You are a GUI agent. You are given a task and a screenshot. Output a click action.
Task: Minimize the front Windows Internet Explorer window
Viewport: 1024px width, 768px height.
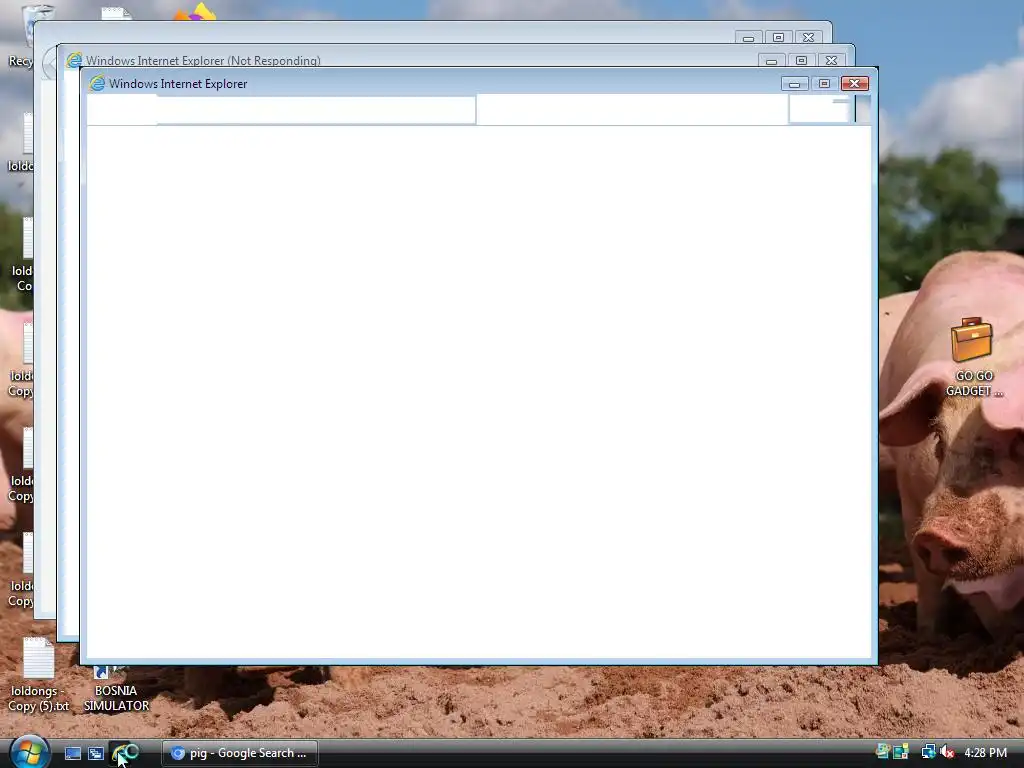point(794,84)
